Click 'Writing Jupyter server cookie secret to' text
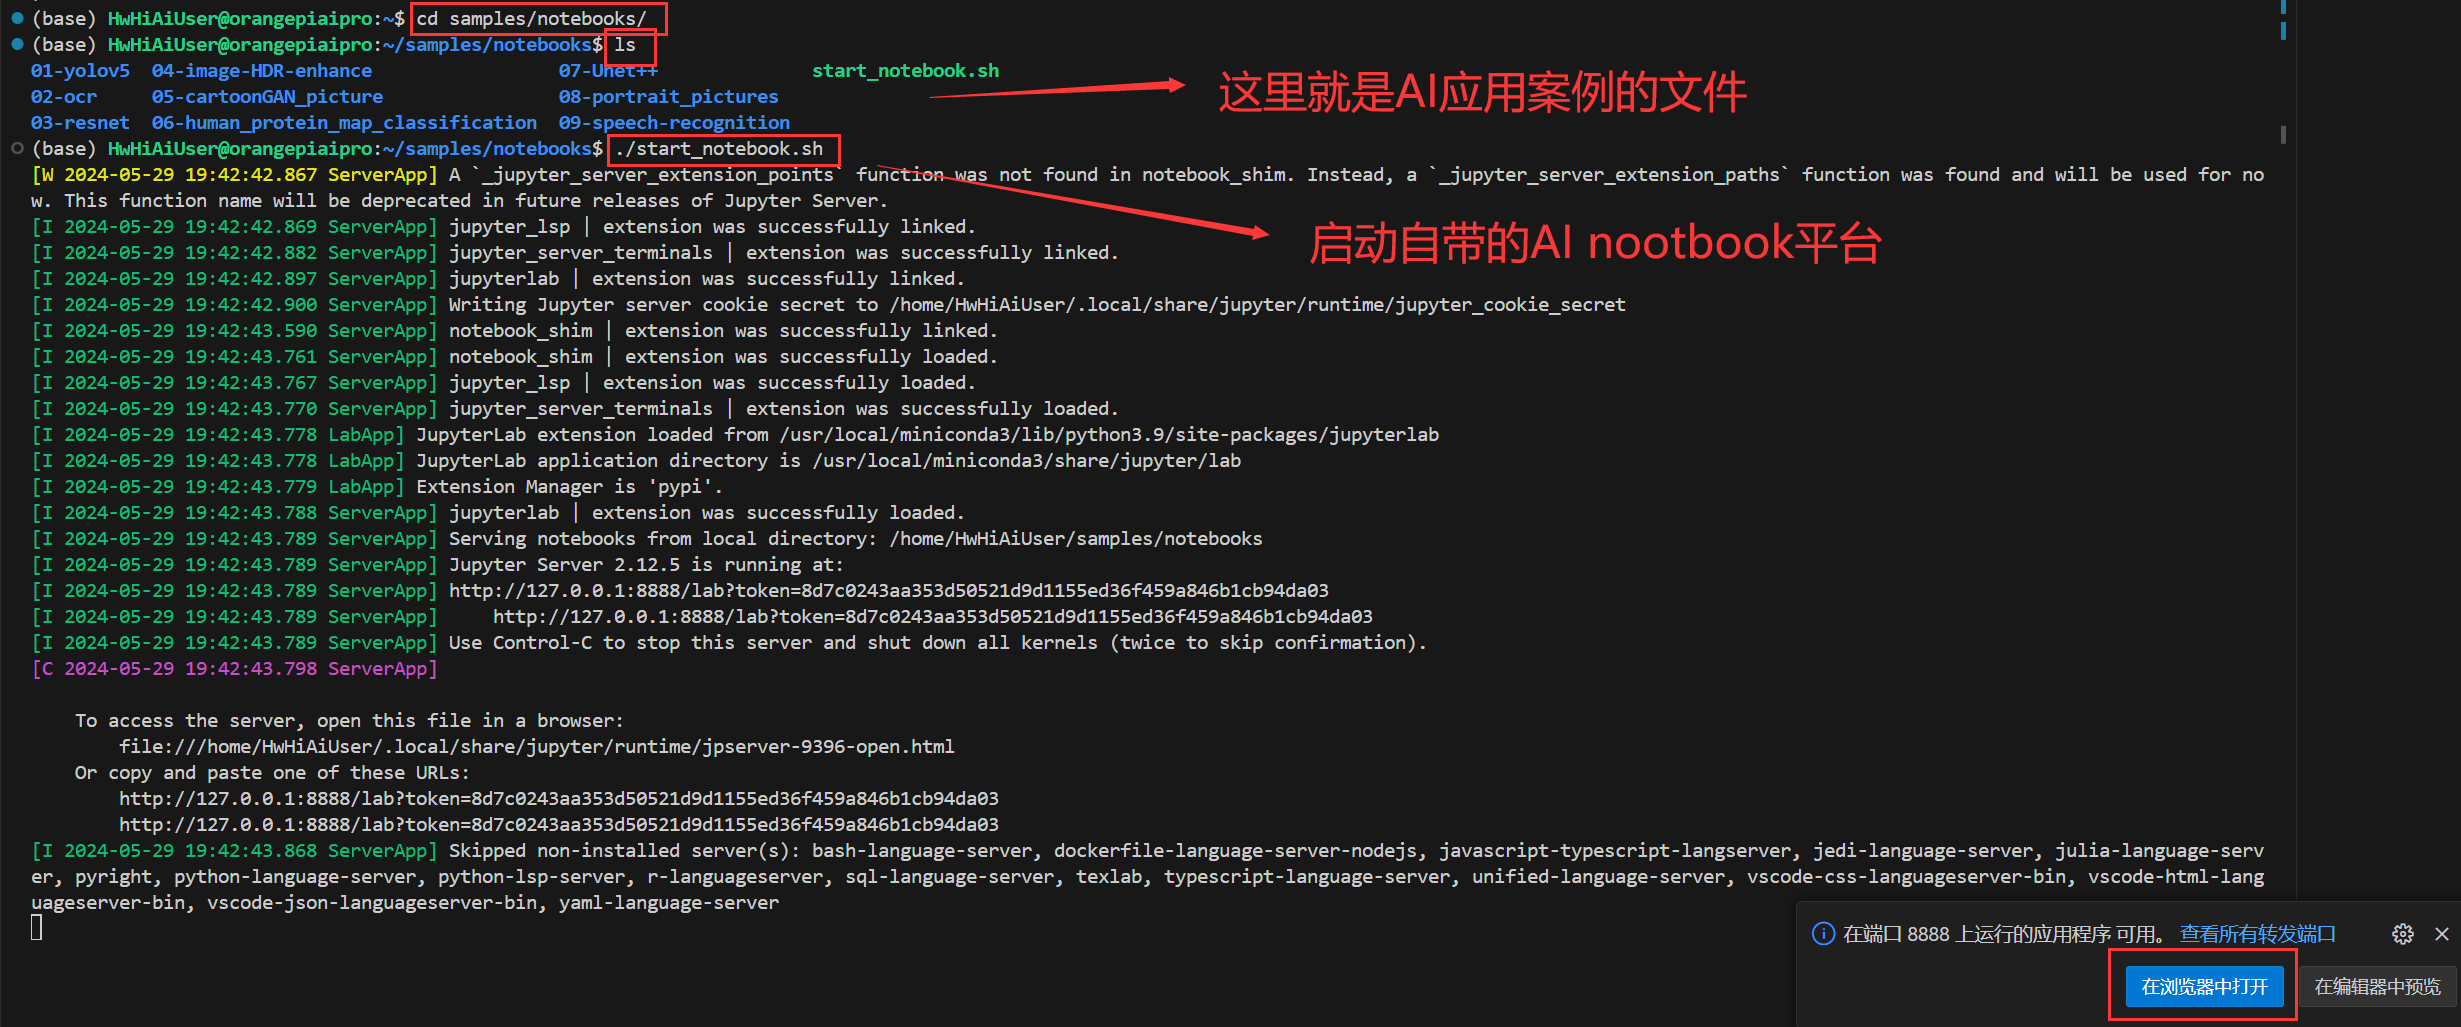2461x1027 pixels. click(x=664, y=305)
